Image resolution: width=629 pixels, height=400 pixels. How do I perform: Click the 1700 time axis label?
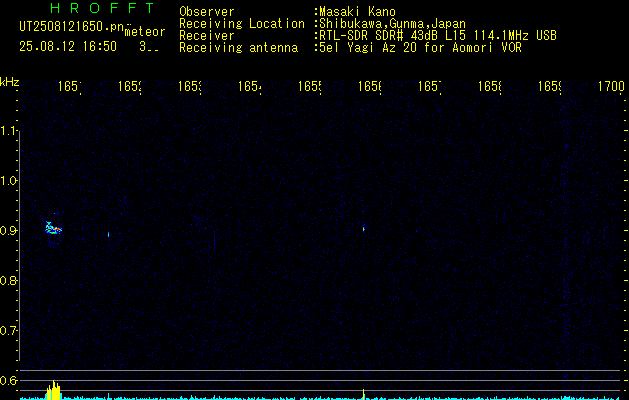(x=611, y=86)
